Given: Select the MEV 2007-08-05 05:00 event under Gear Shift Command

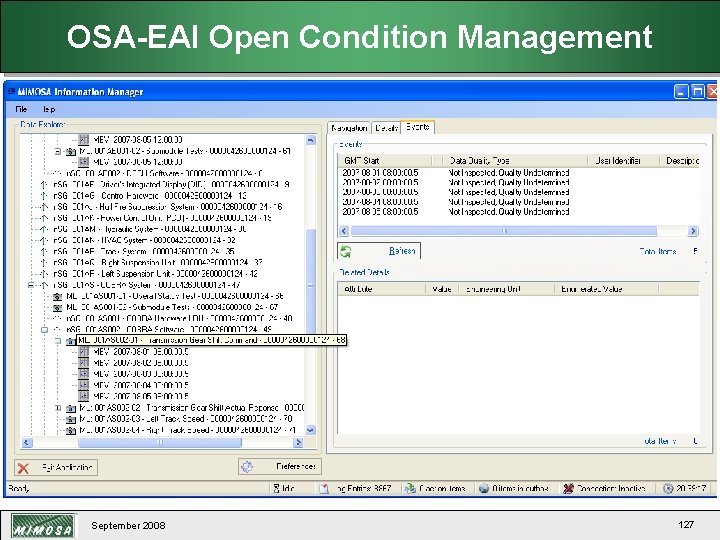Looking at the screenshot, I should pos(141,396).
